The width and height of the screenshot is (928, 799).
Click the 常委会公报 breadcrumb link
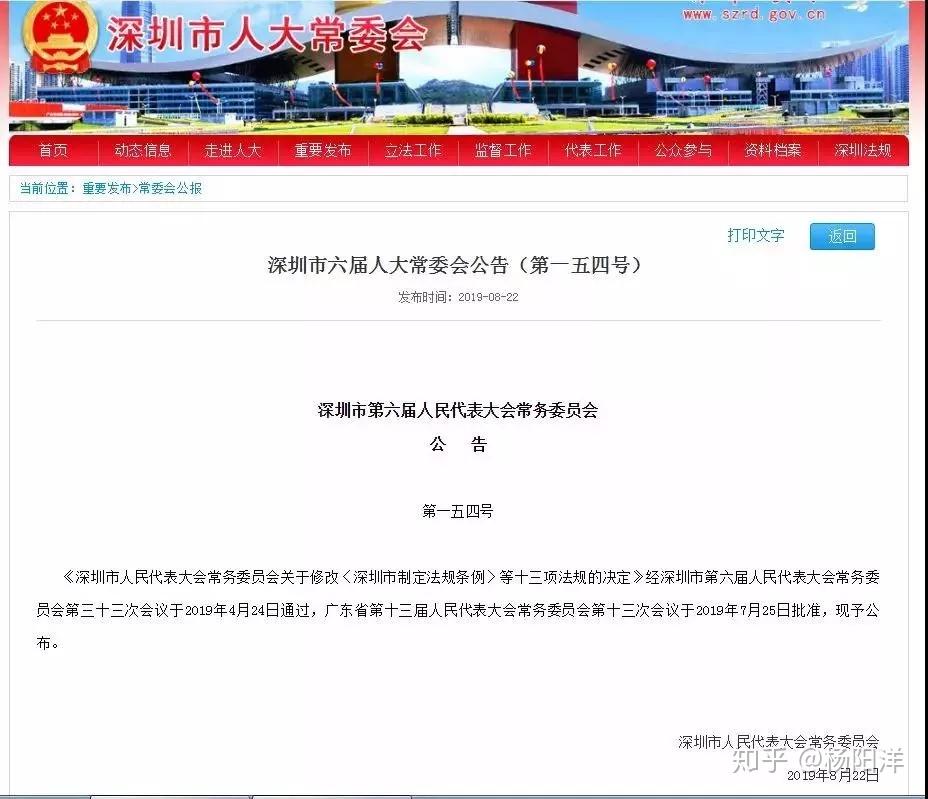170,188
